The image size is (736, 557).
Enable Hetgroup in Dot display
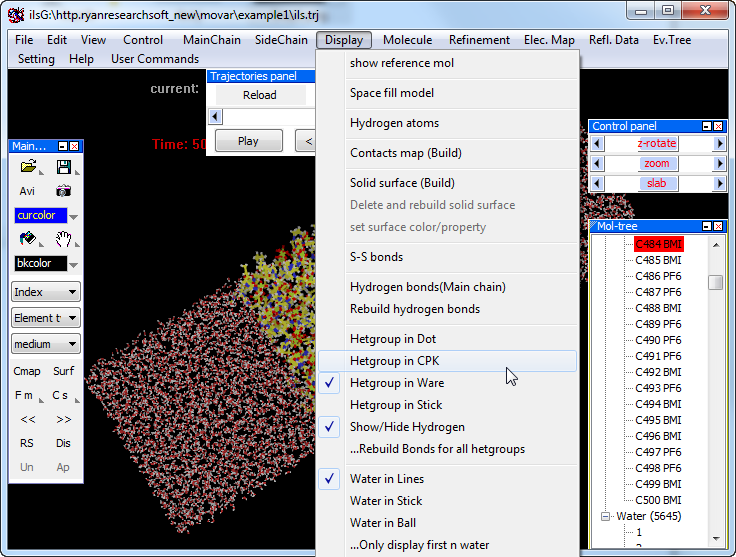[x=447, y=339]
